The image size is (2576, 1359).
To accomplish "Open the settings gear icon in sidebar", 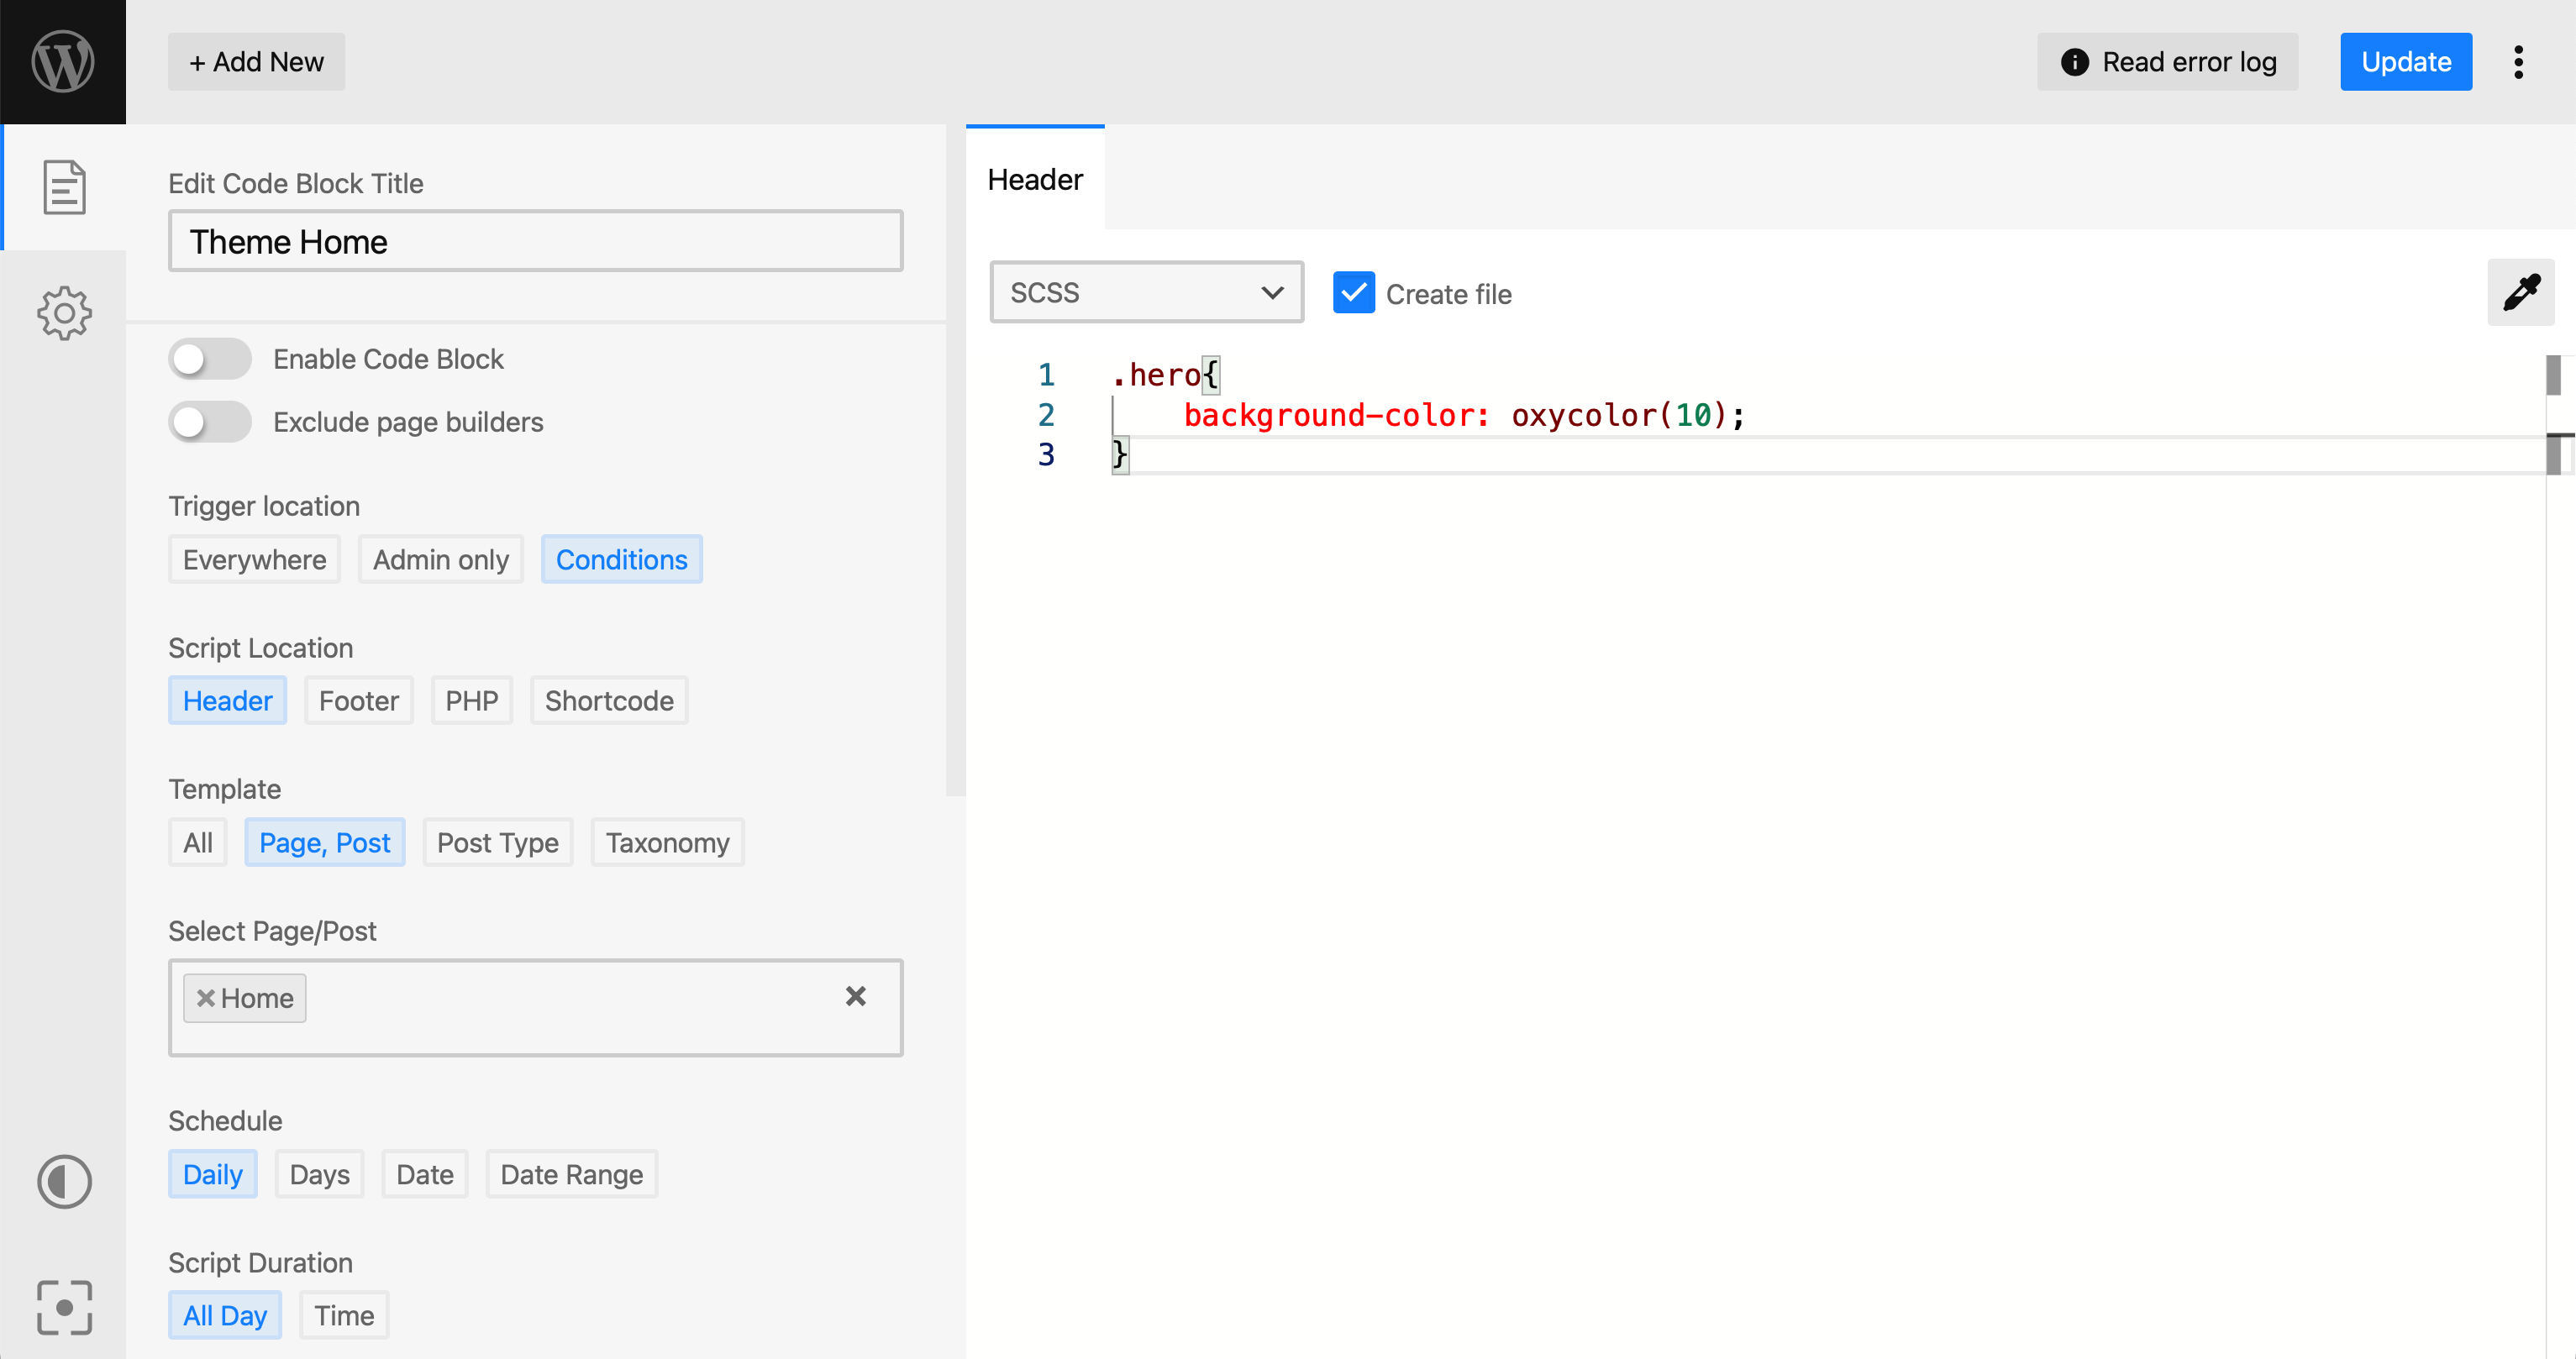I will [x=64, y=313].
